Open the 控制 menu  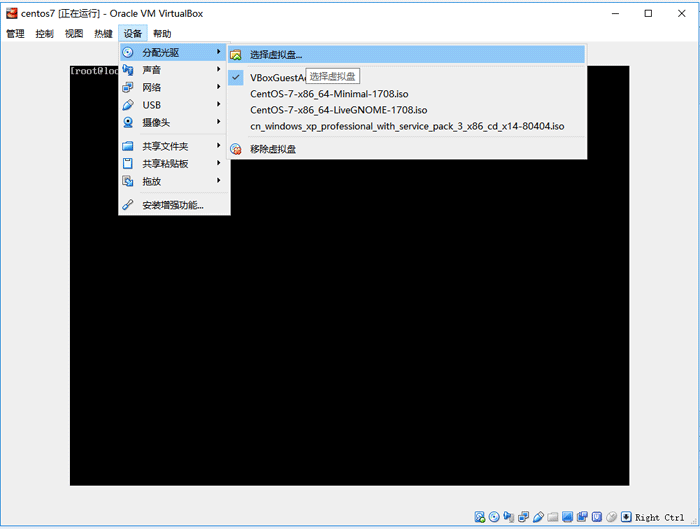point(45,33)
